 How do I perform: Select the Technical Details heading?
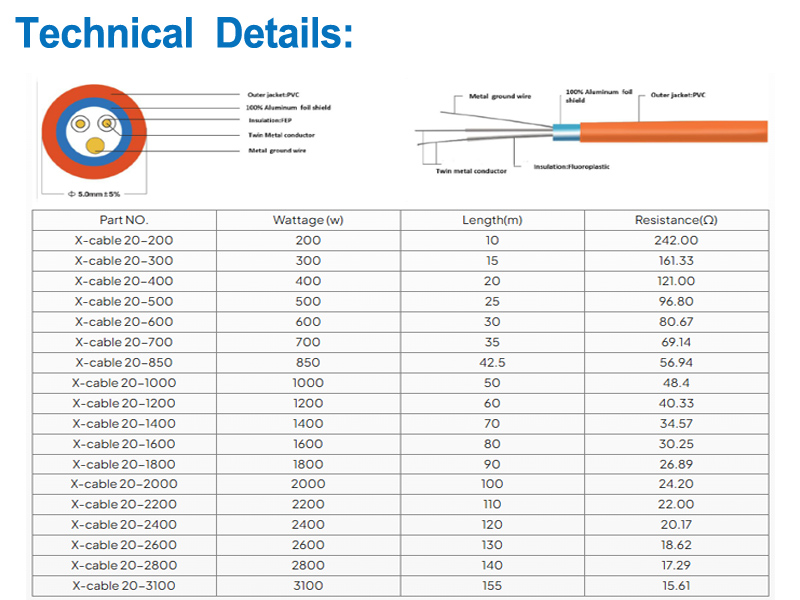[185, 34]
